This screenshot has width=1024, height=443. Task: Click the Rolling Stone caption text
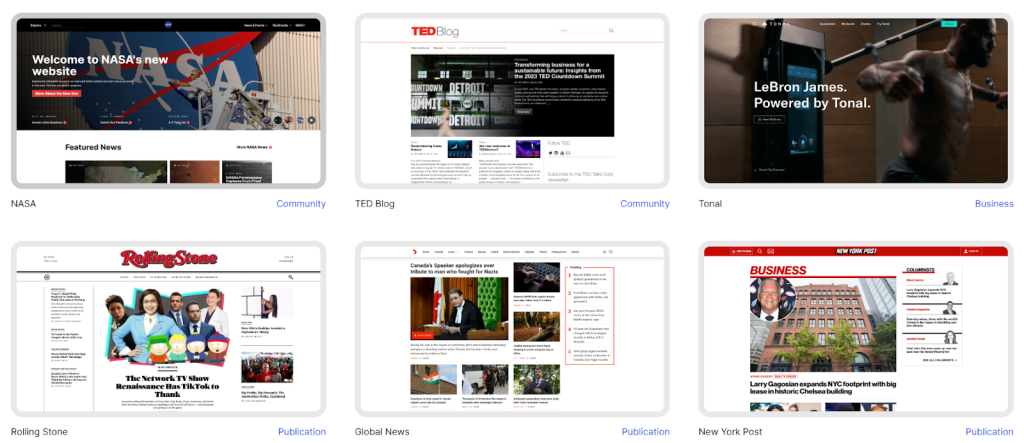click(x=39, y=432)
